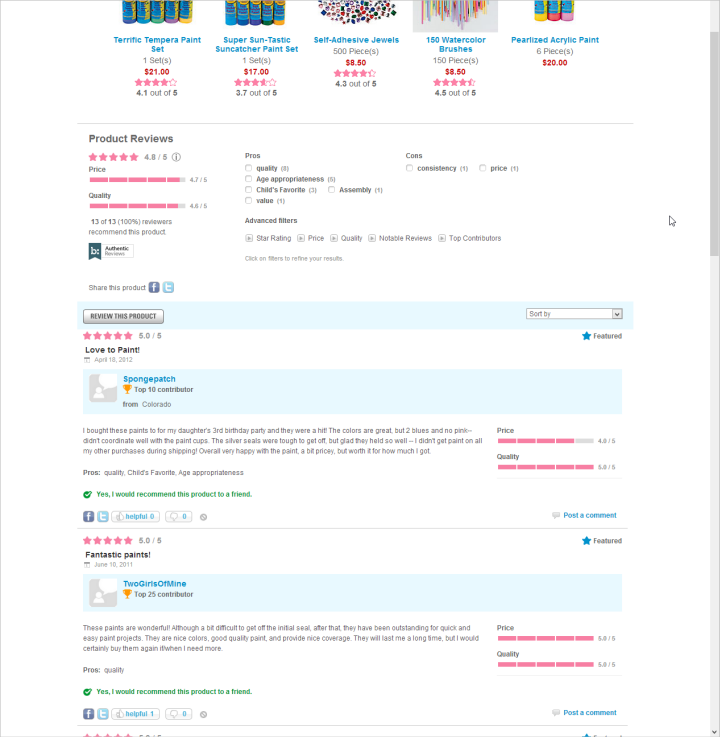
Task: Tick the Child's Favorite pros checkbox
Action: pos(249,190)
